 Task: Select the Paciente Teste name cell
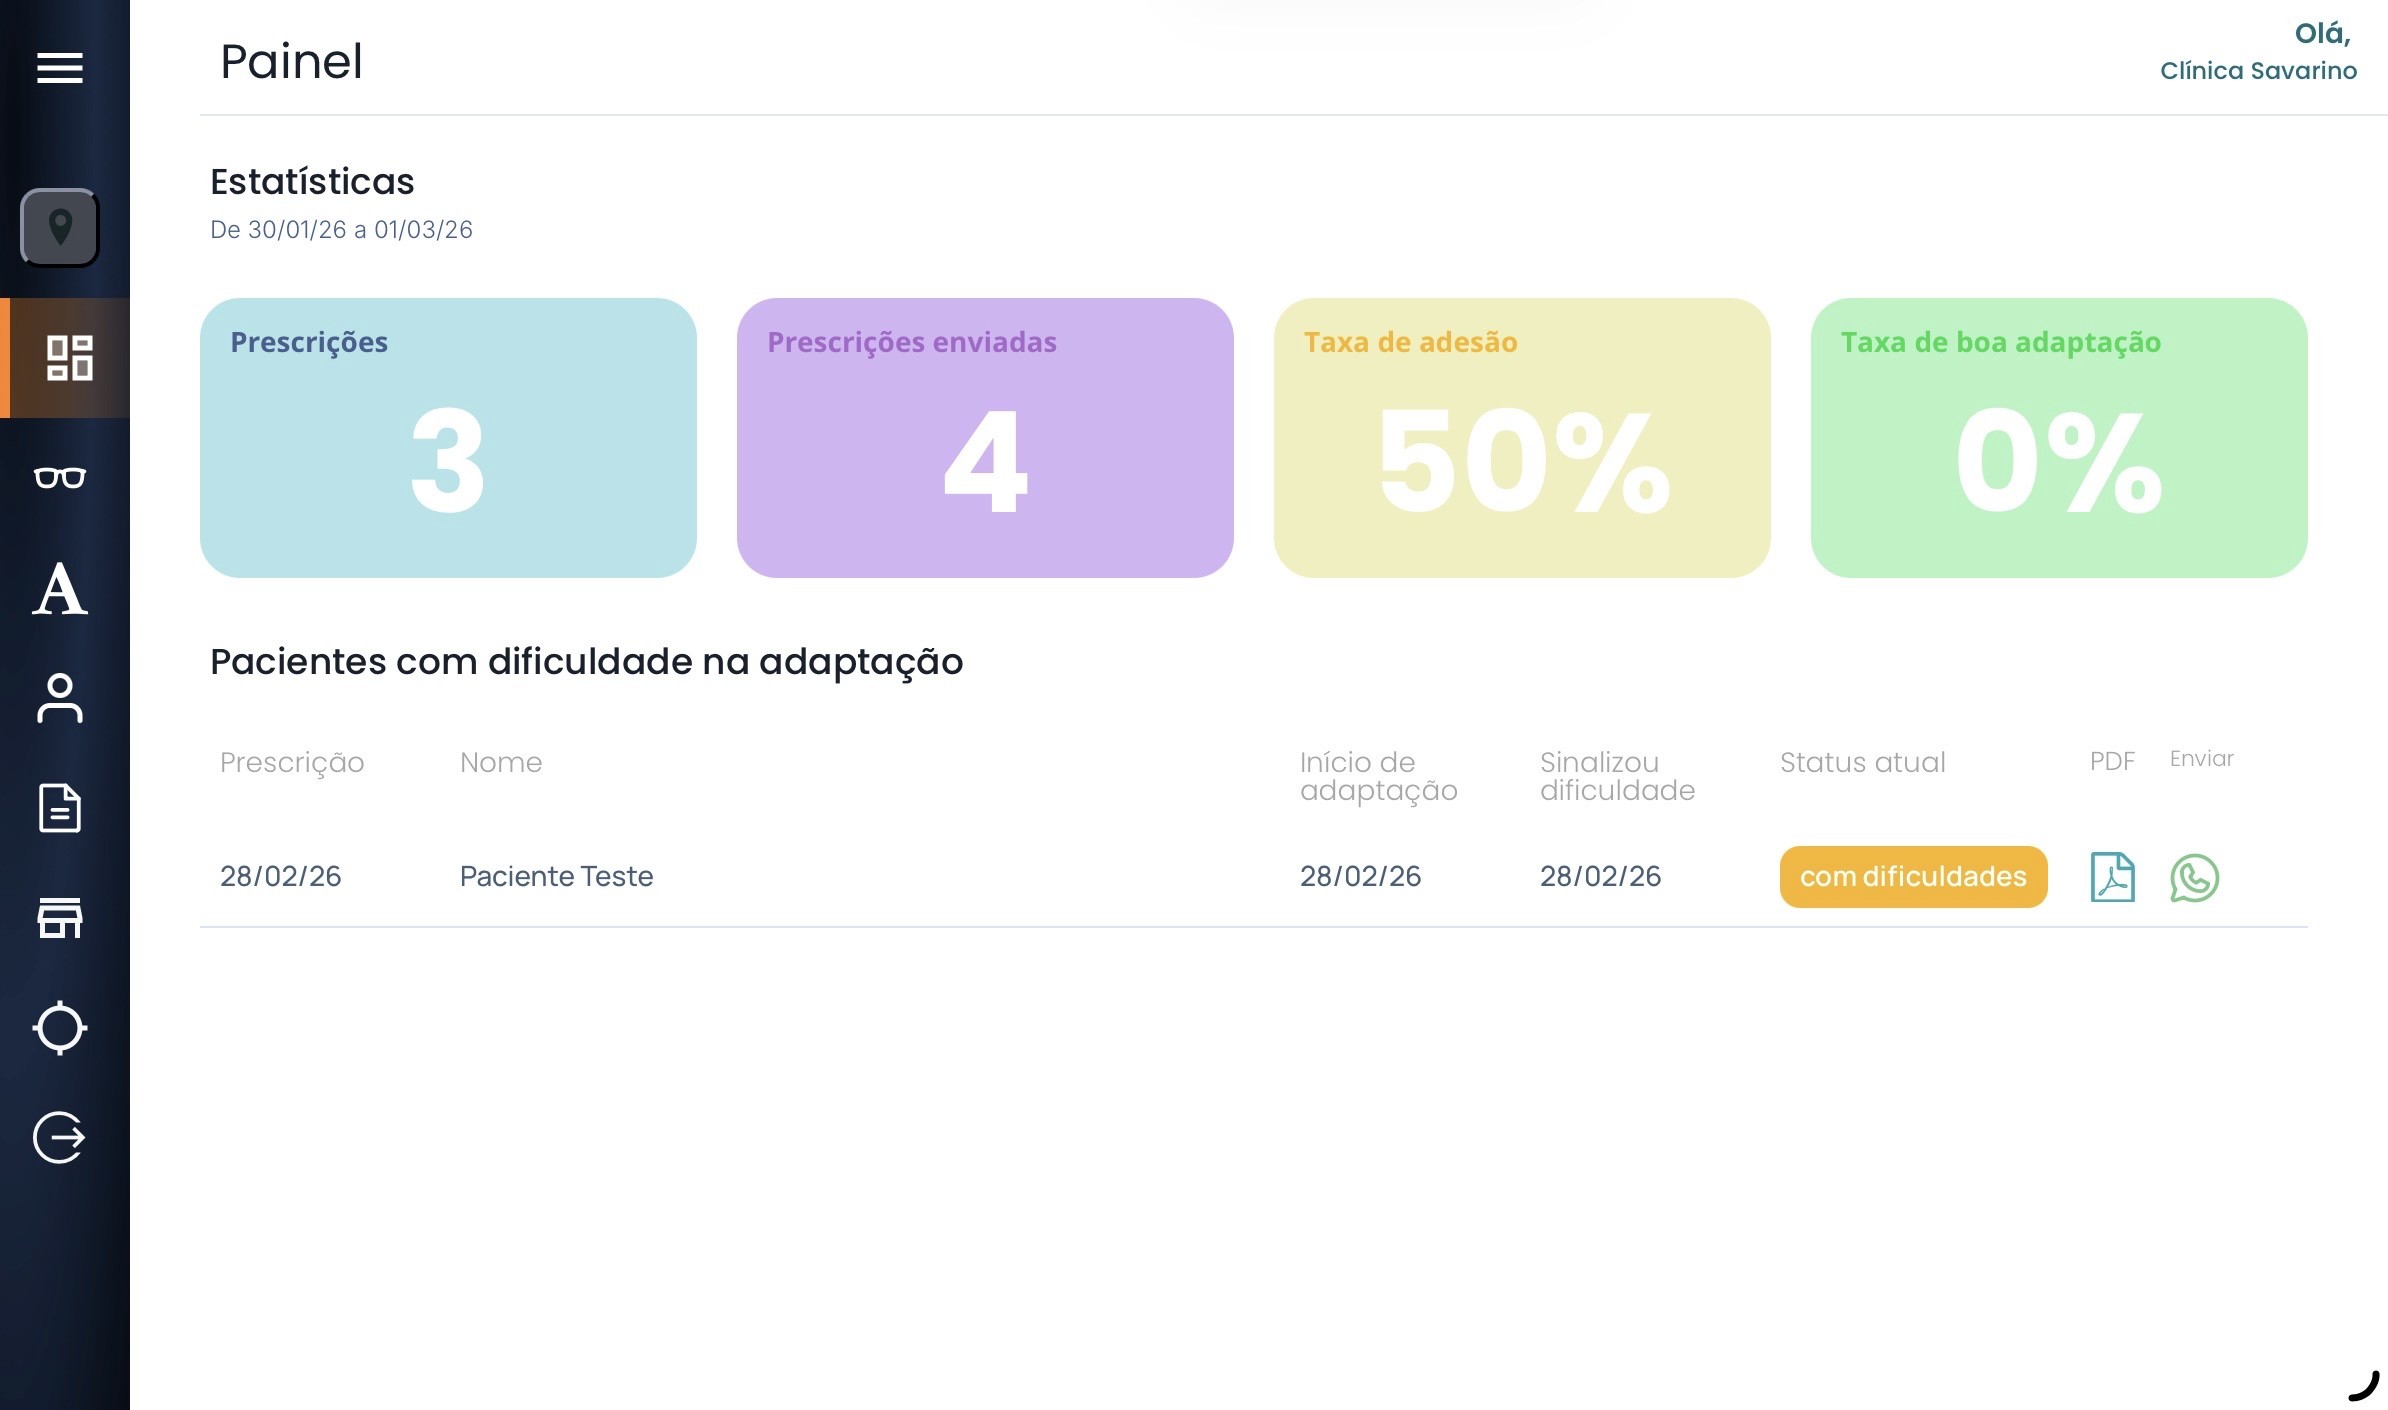556,876
